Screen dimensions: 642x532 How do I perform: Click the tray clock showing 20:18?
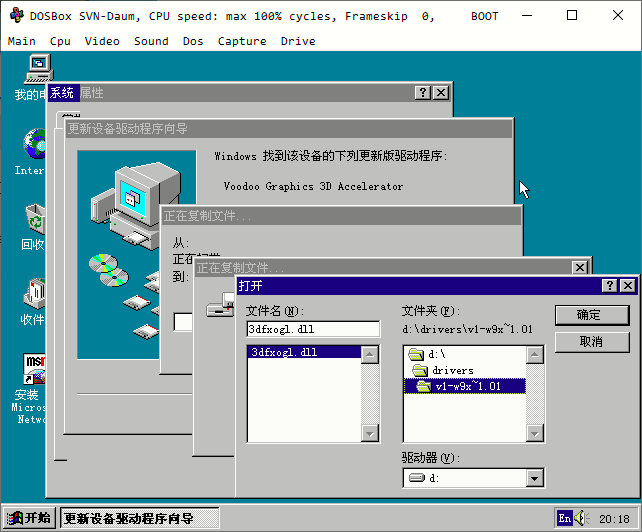tap(614, 519)
